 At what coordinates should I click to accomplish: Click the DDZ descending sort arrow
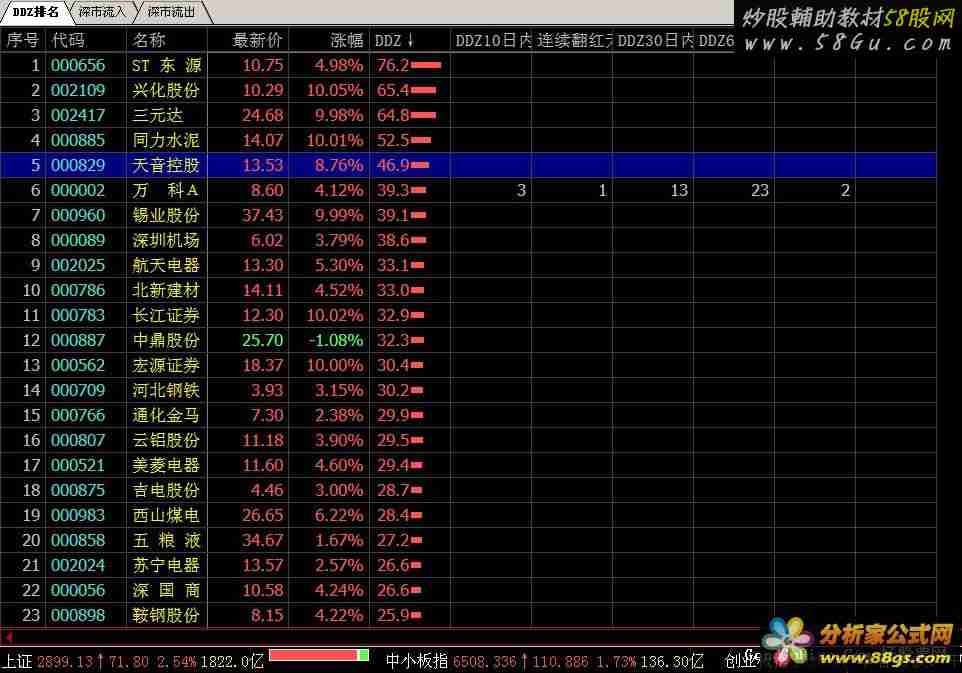point(410,40)
